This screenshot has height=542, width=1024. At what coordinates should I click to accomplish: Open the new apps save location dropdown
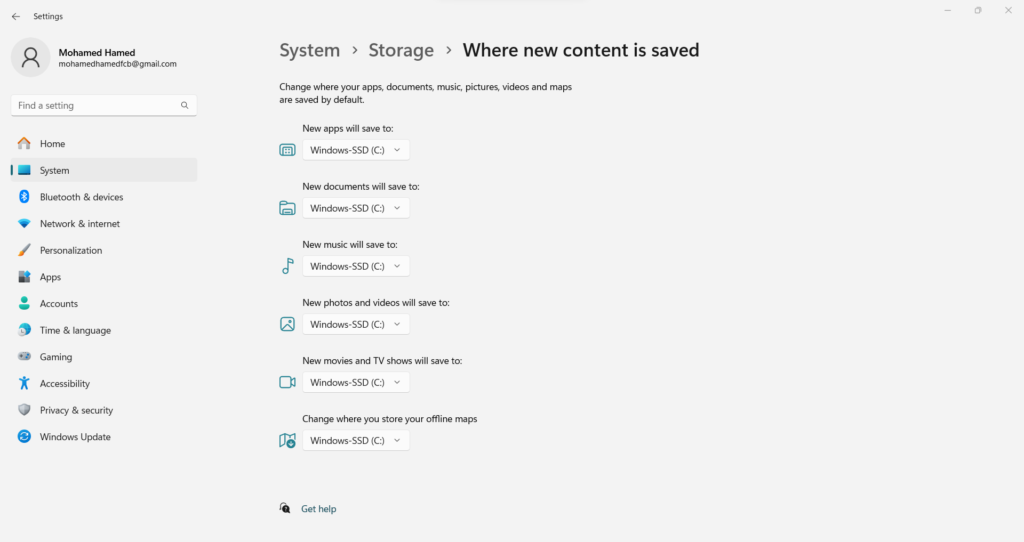pyautogui.click(x=356, y=150)
